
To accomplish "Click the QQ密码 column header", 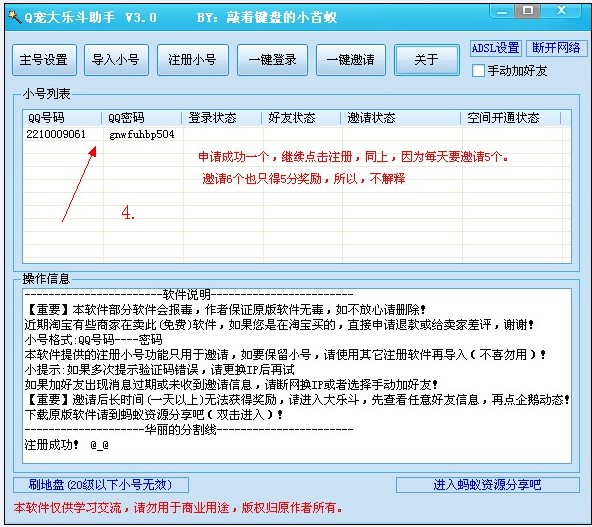I will click(x=142, y=118).
